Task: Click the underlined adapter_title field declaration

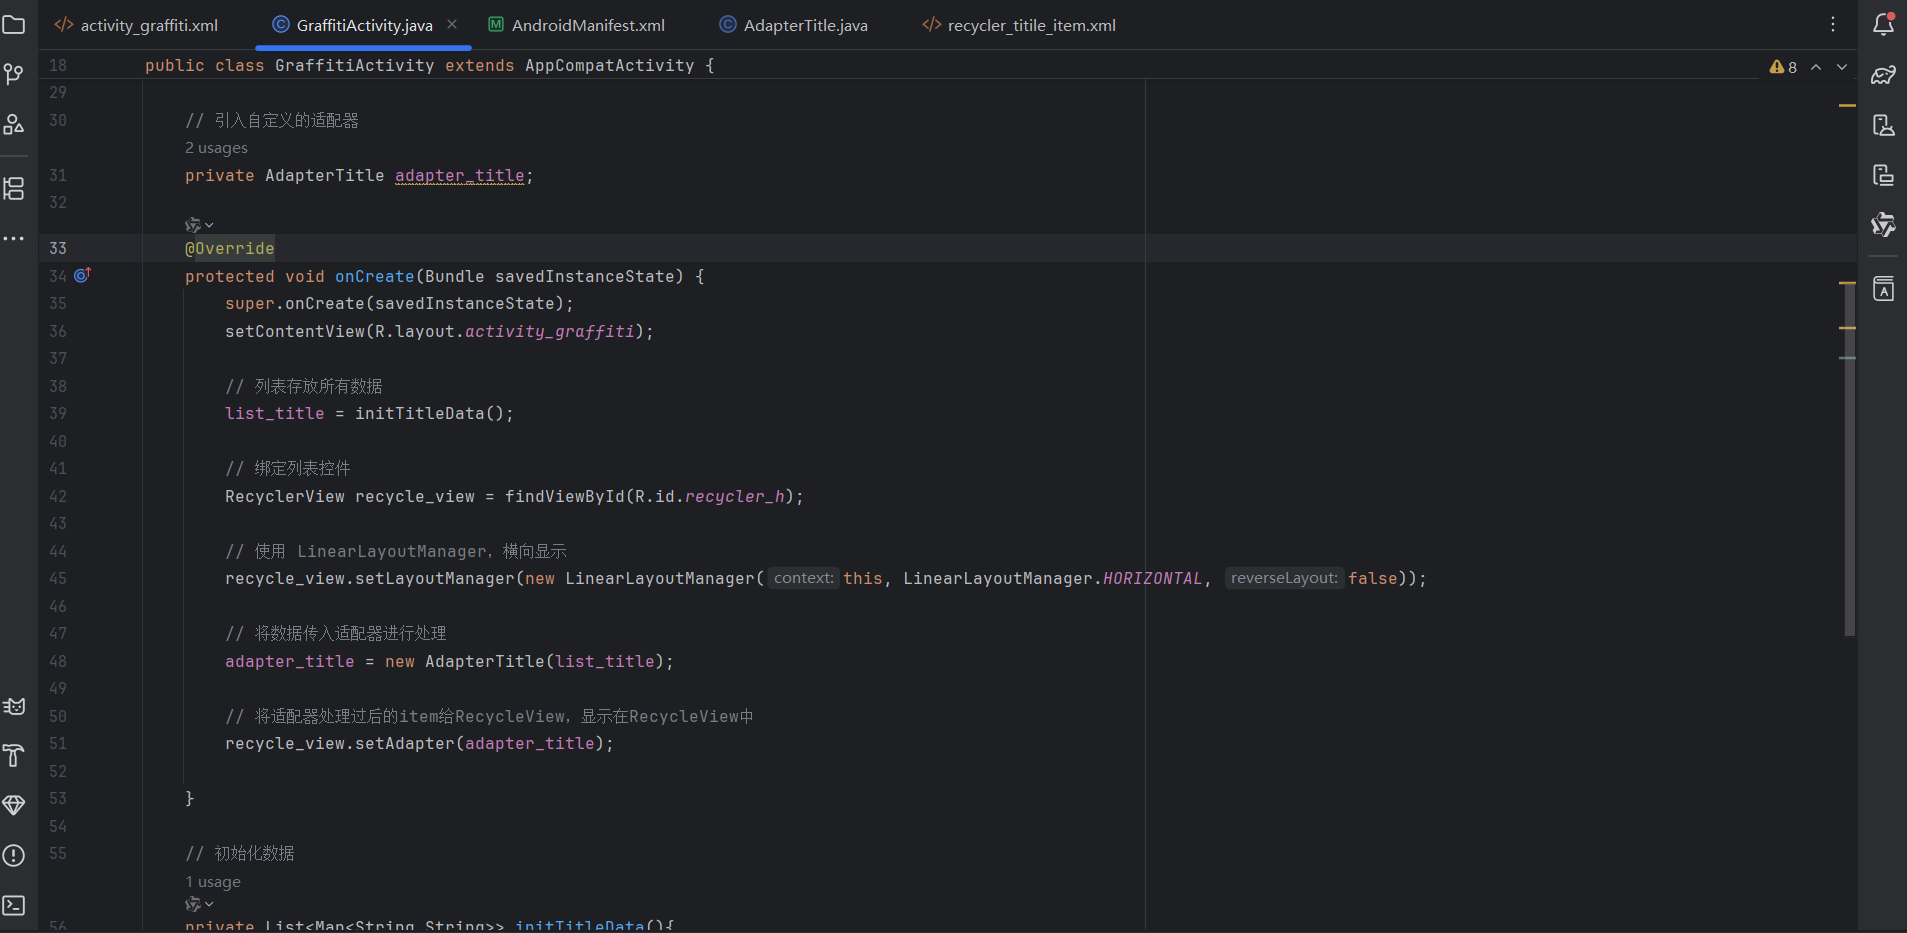Action: tap(460, 176)
